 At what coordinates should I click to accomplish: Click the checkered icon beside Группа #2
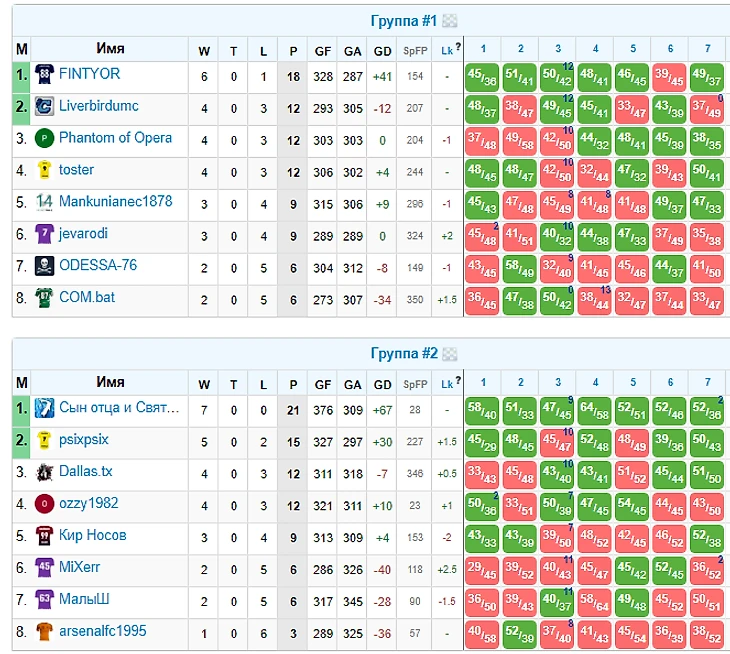450,353
